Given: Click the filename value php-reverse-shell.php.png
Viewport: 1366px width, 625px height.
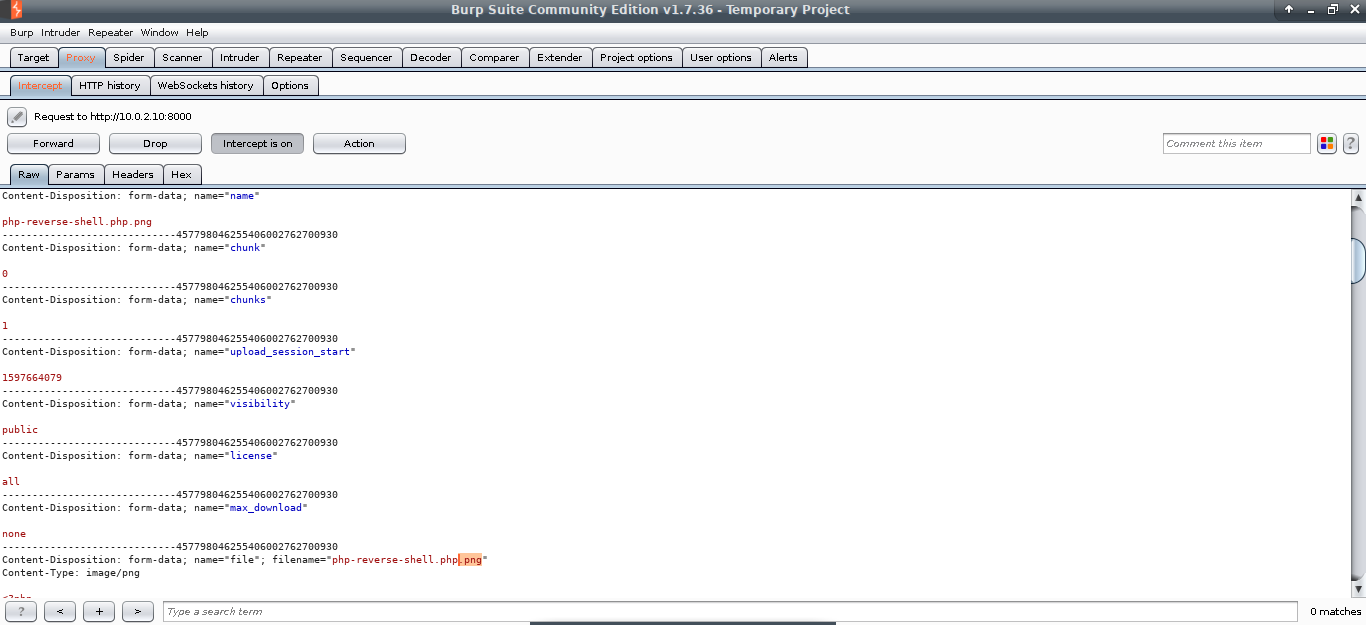Looking at the screenshot, I should (x=407, y=560).
